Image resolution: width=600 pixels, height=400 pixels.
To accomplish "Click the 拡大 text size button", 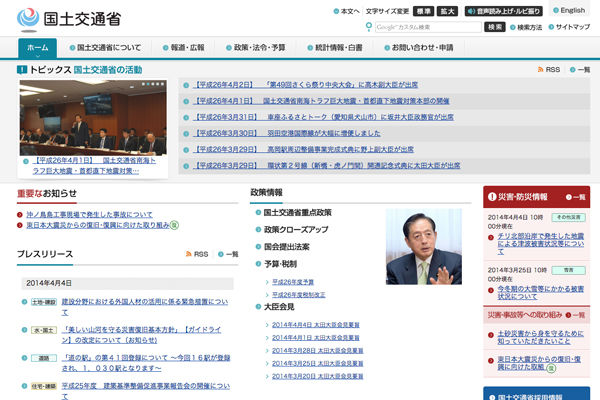I will (447, 11).
